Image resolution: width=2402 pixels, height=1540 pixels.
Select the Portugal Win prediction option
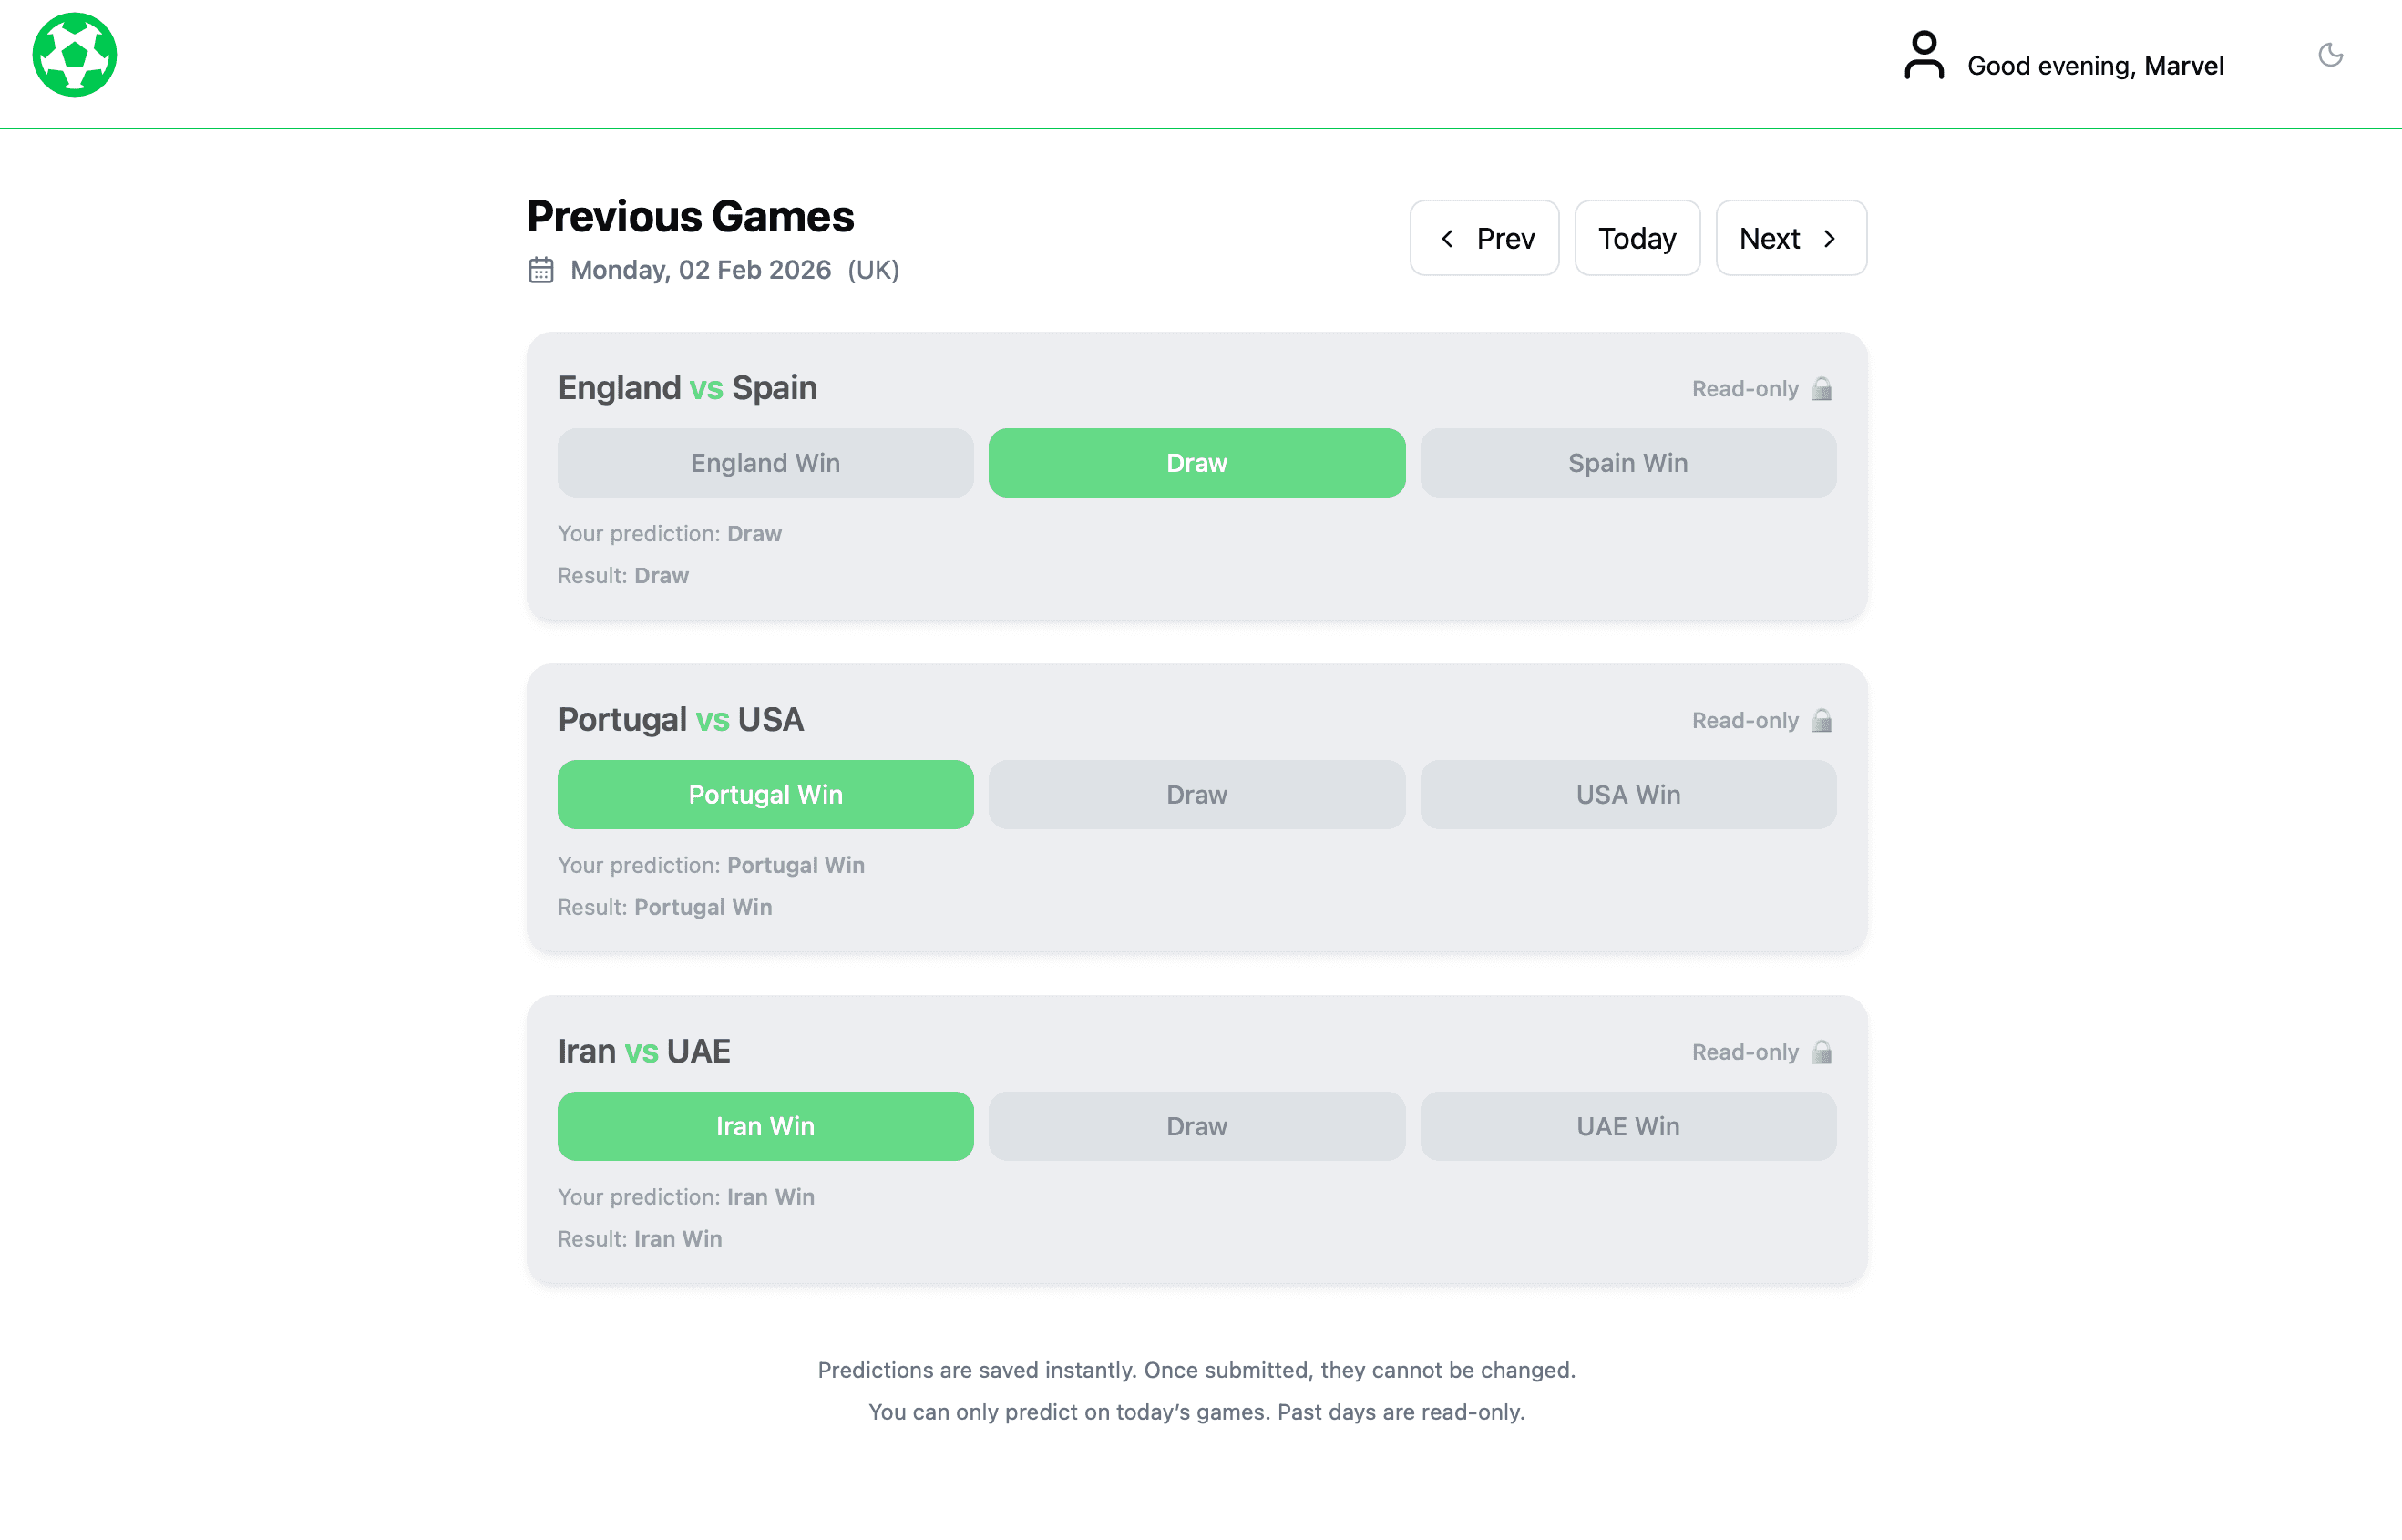click(x=765, y=795)
